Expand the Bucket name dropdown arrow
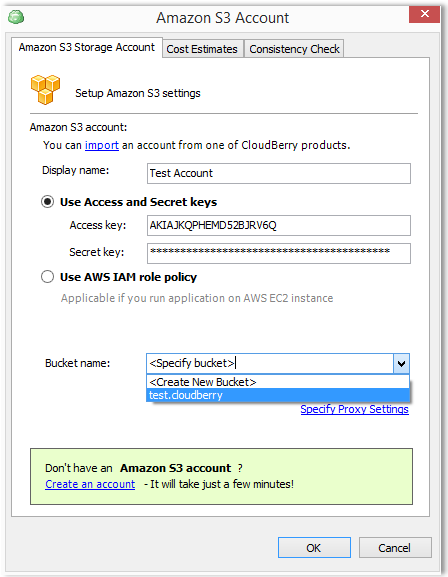448x577 pixels. (x=401, y=364)
